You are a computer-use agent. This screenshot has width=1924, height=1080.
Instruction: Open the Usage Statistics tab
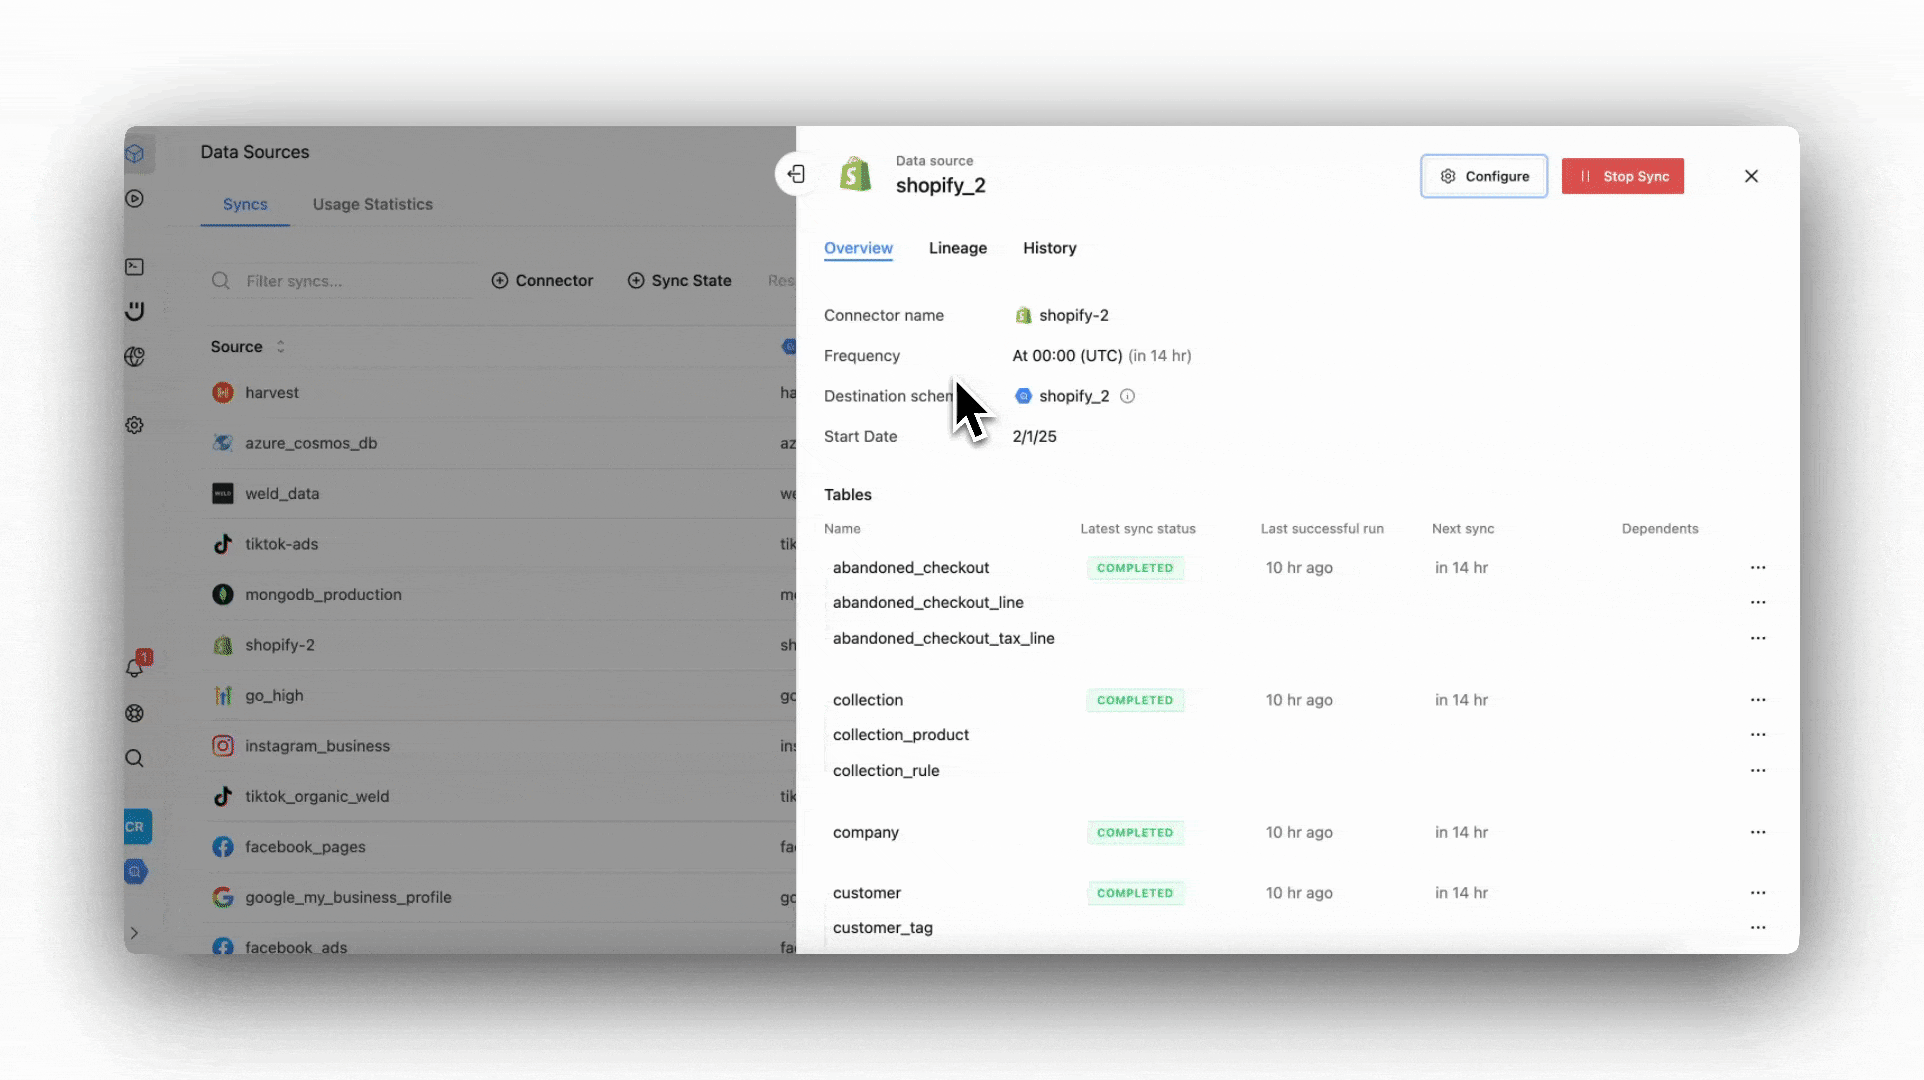[x=372, y=204]
